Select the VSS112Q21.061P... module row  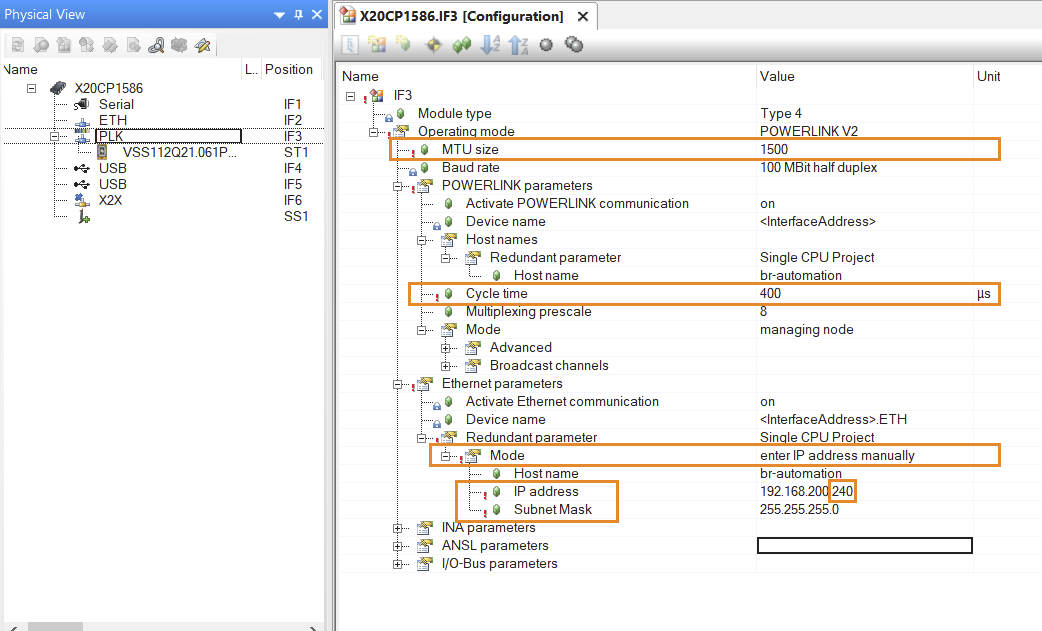179,152
